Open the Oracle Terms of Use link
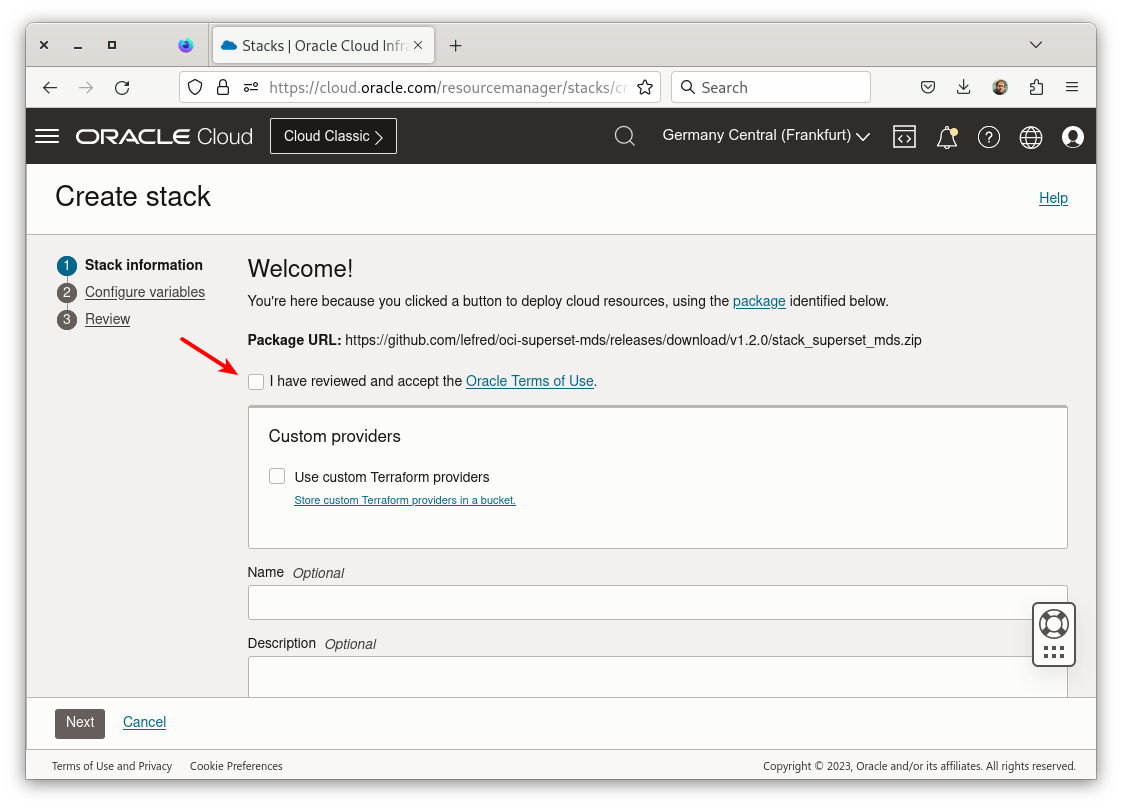 point(530,381)
